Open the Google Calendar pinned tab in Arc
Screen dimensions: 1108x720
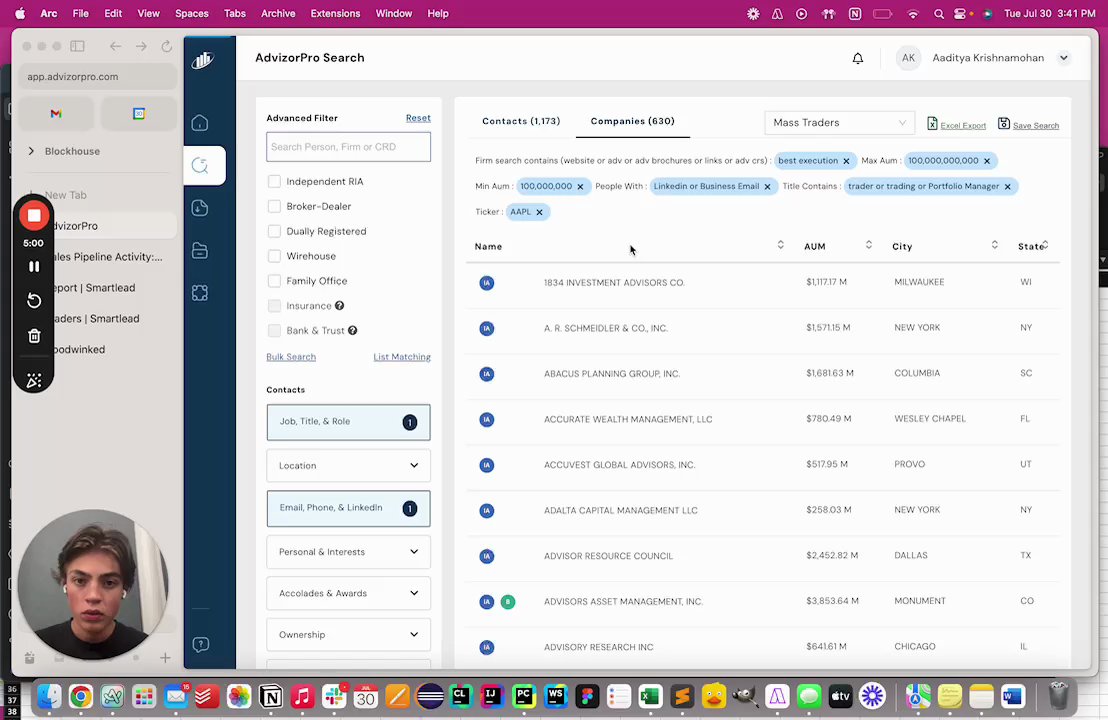(x=138, y=114)
